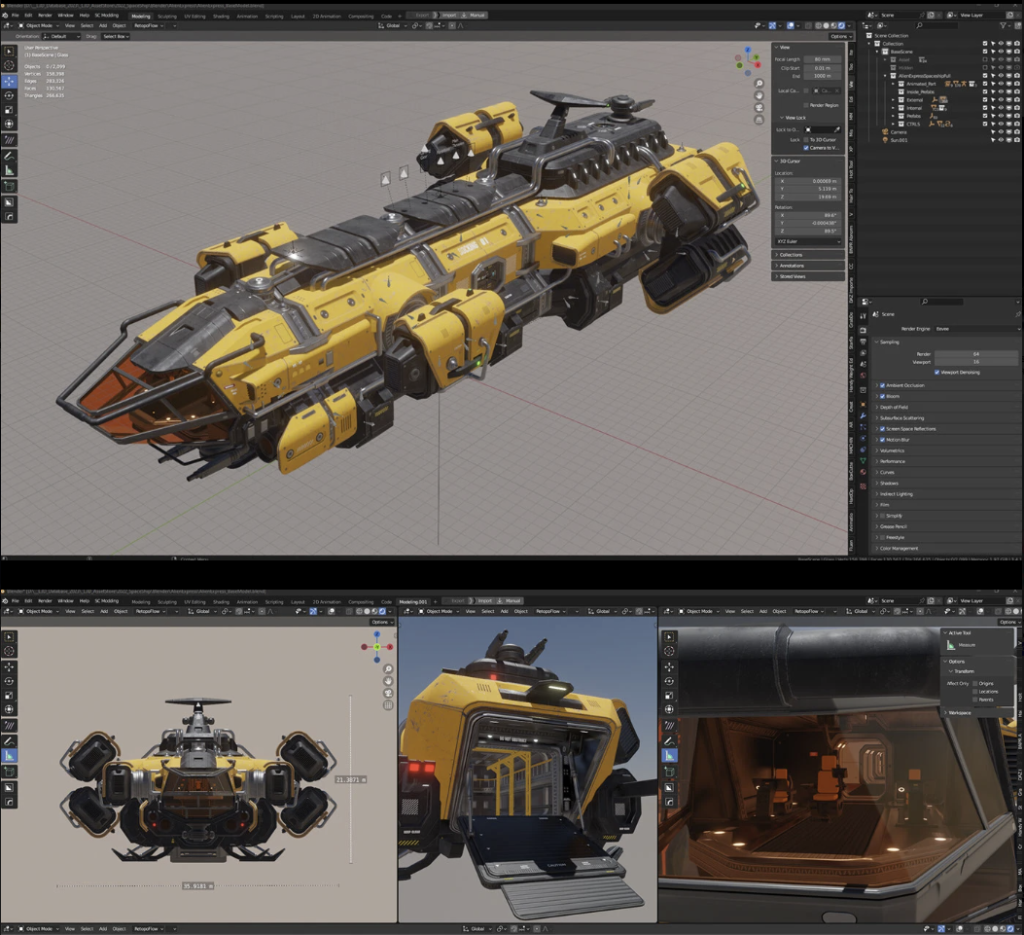Viewport: 1024px width, 935px height.
Task: Open the Add menu in top viewport header
Action: pyautogui.click(x=103, y=25)
